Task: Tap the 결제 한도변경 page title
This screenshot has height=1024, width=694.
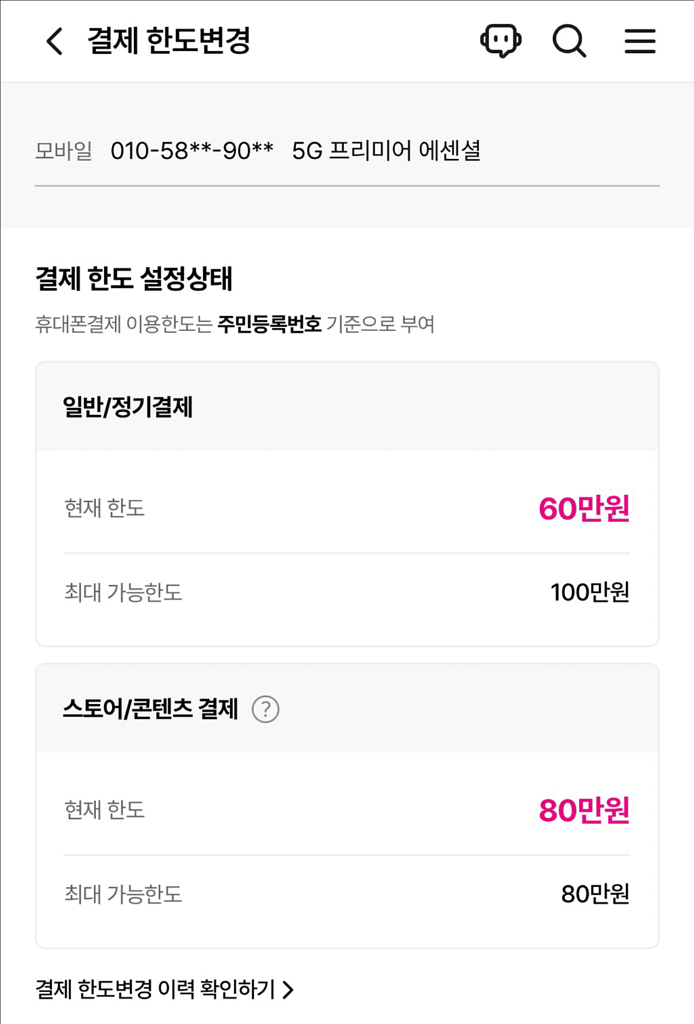Action: point(154,41)
